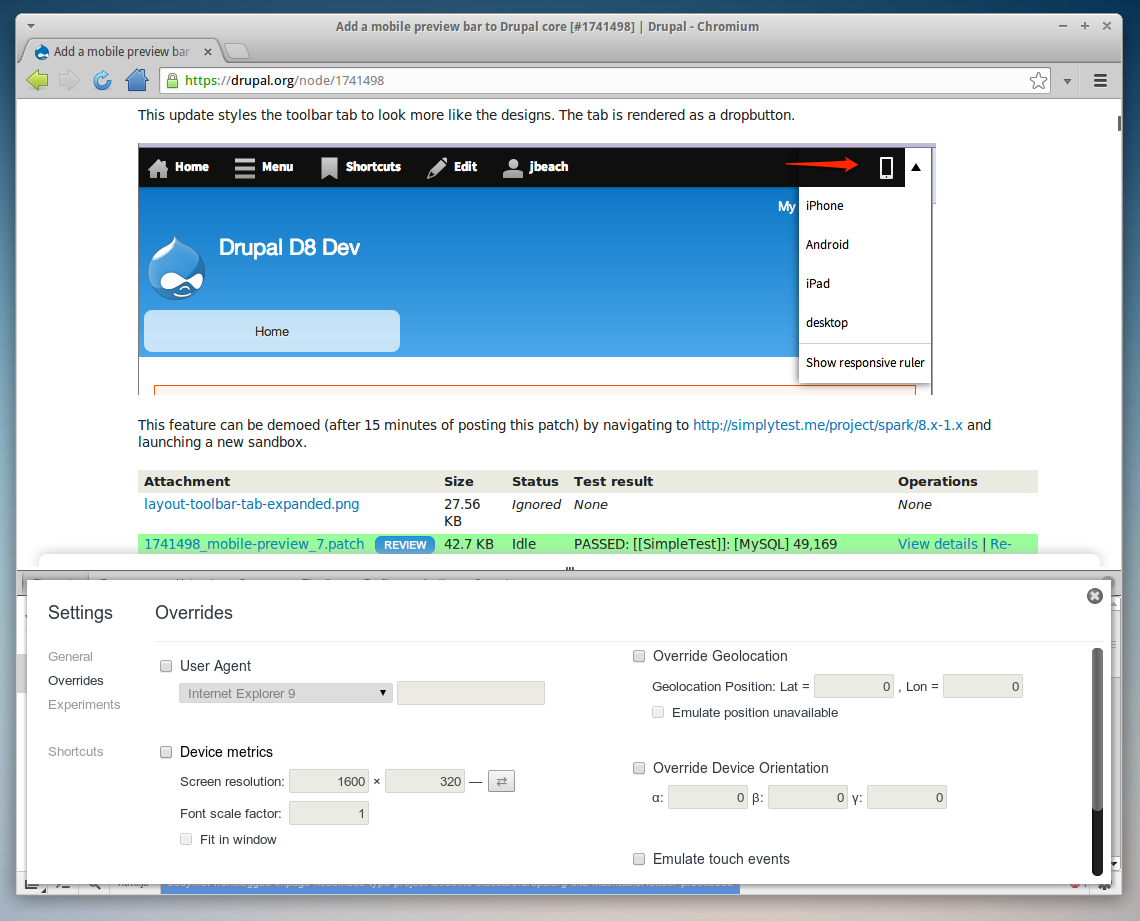Screen dimensions: 1140x921
Task: Open the User Agent browser dropdown
Action: [286, 693]
